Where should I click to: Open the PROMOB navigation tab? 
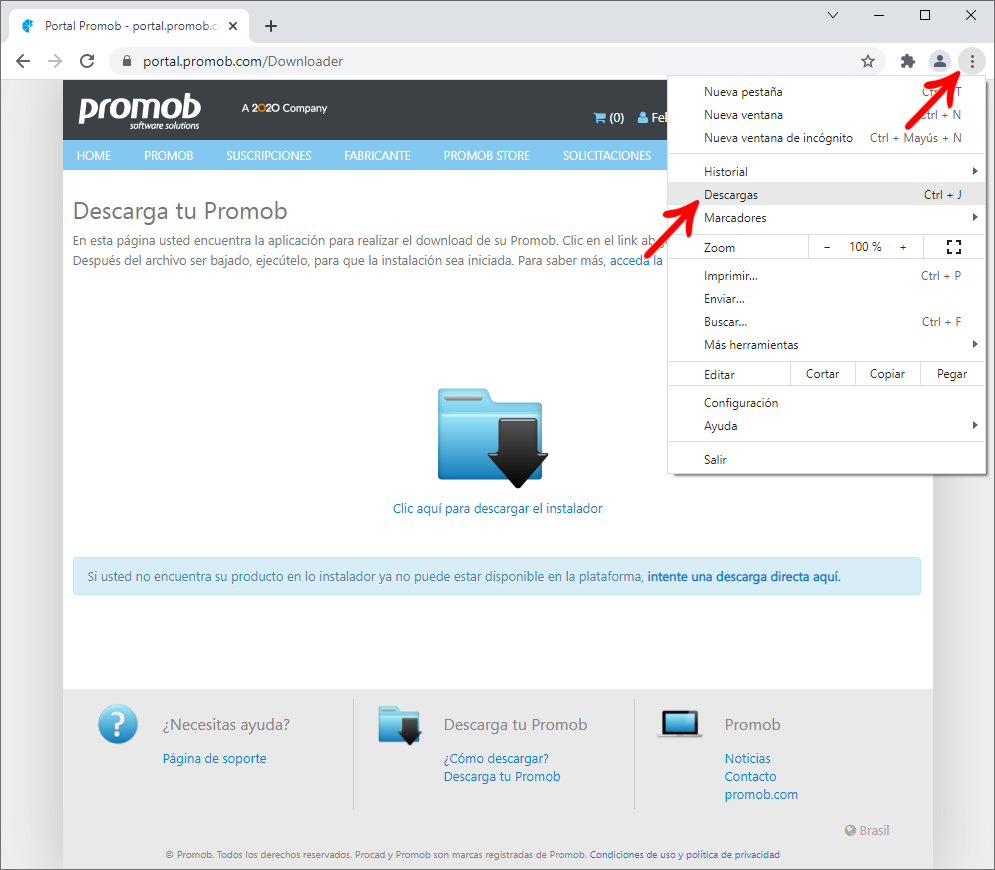coord(168,155)
